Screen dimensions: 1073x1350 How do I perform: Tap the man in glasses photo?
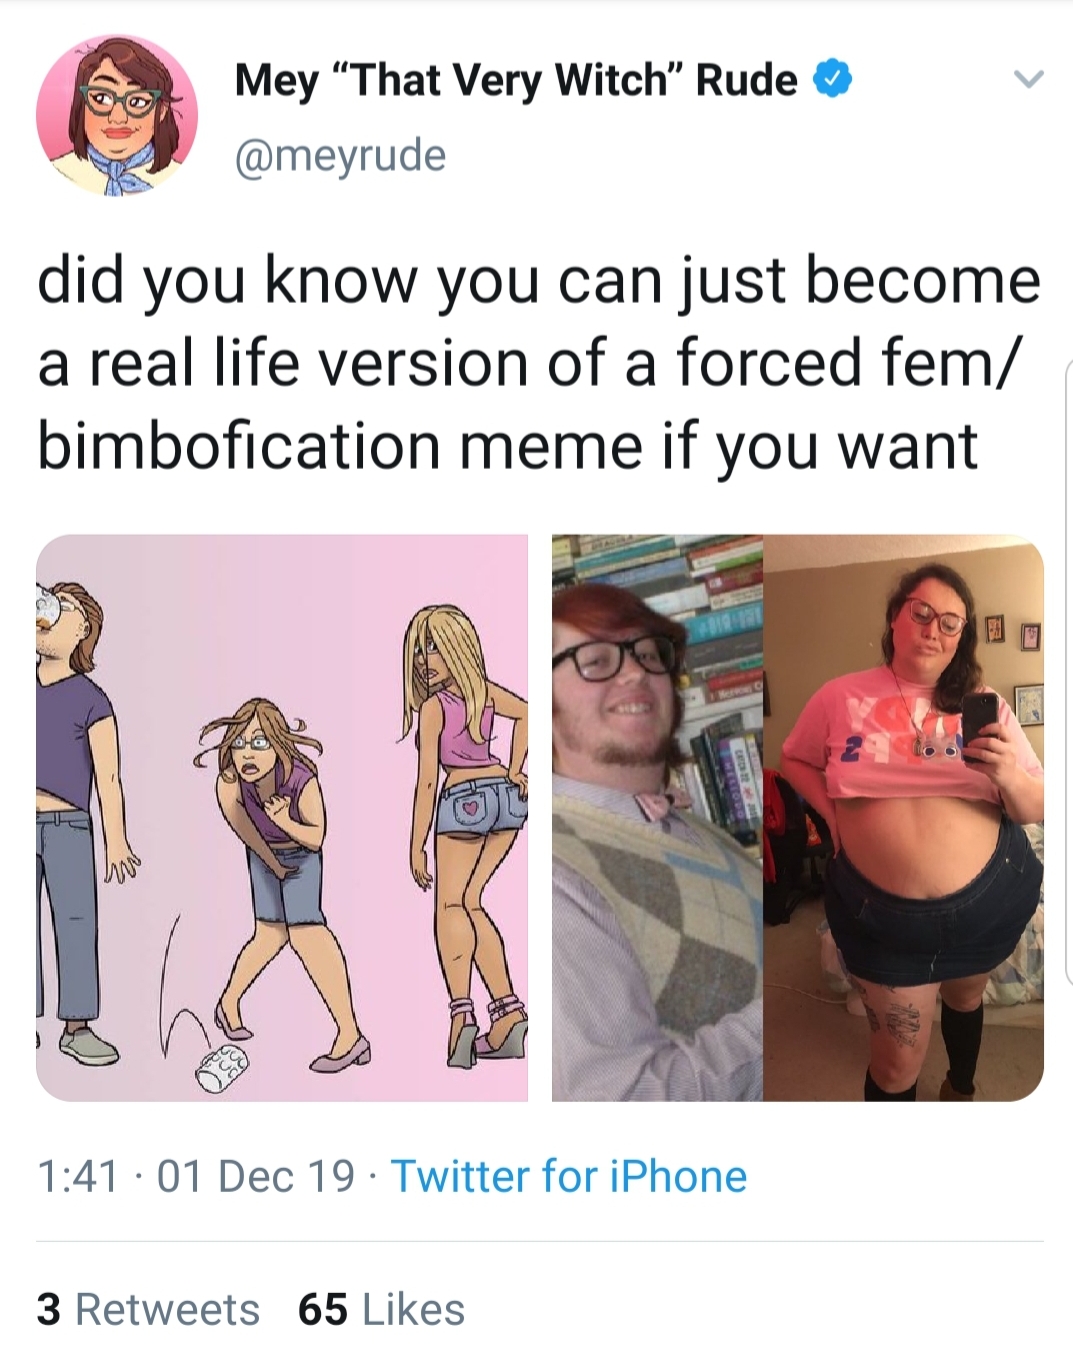point(657,817)
